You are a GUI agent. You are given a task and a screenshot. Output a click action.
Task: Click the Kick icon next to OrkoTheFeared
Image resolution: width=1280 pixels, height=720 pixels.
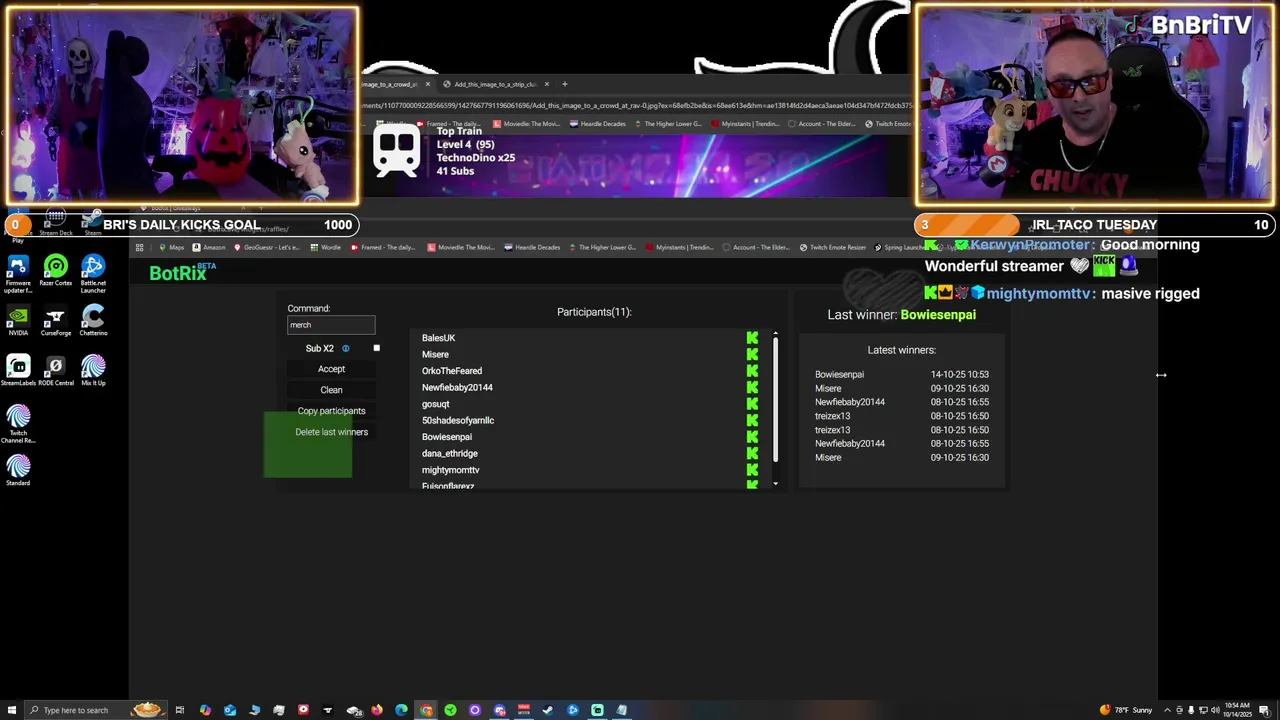click(x=752, y=371)
